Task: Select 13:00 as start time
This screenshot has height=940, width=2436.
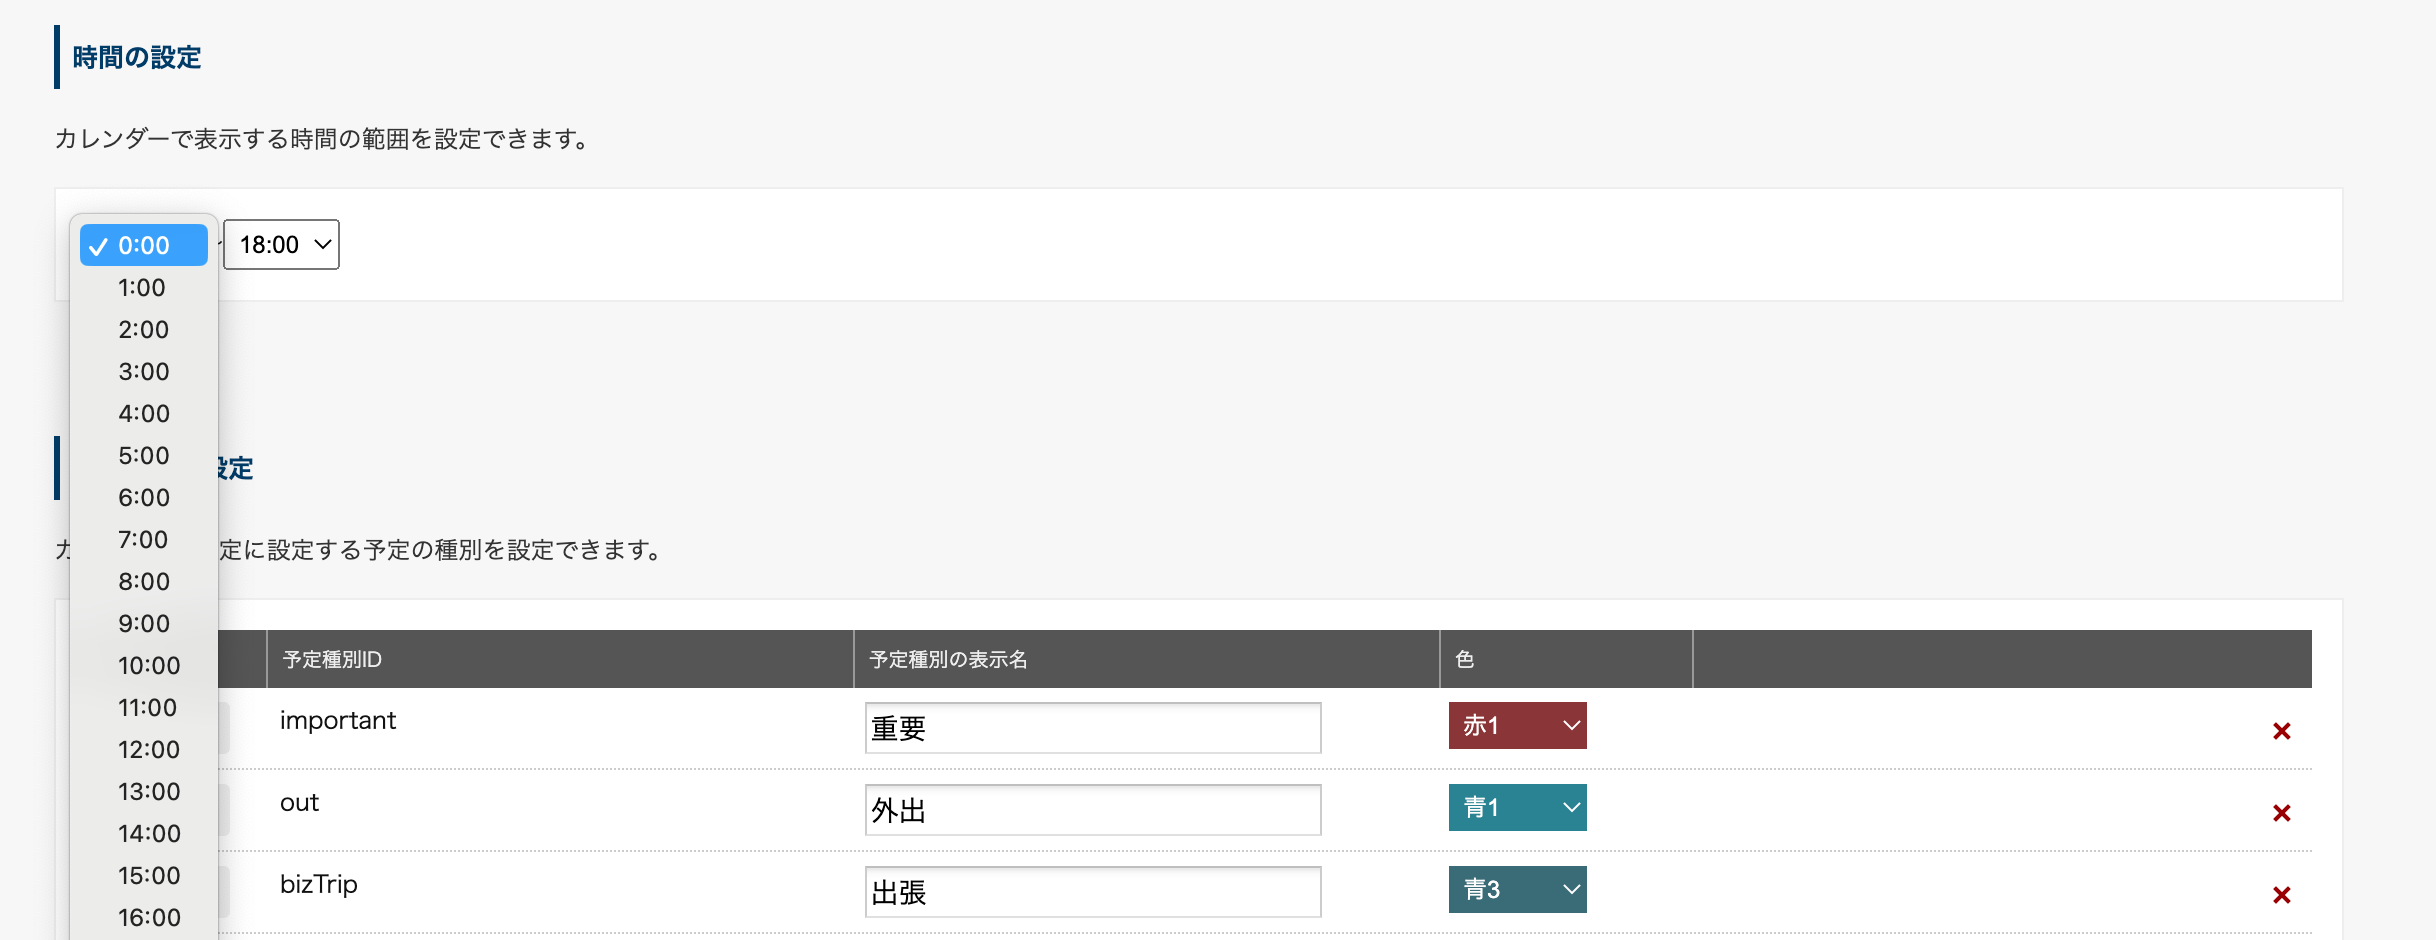Action: [x=148, y=792]
